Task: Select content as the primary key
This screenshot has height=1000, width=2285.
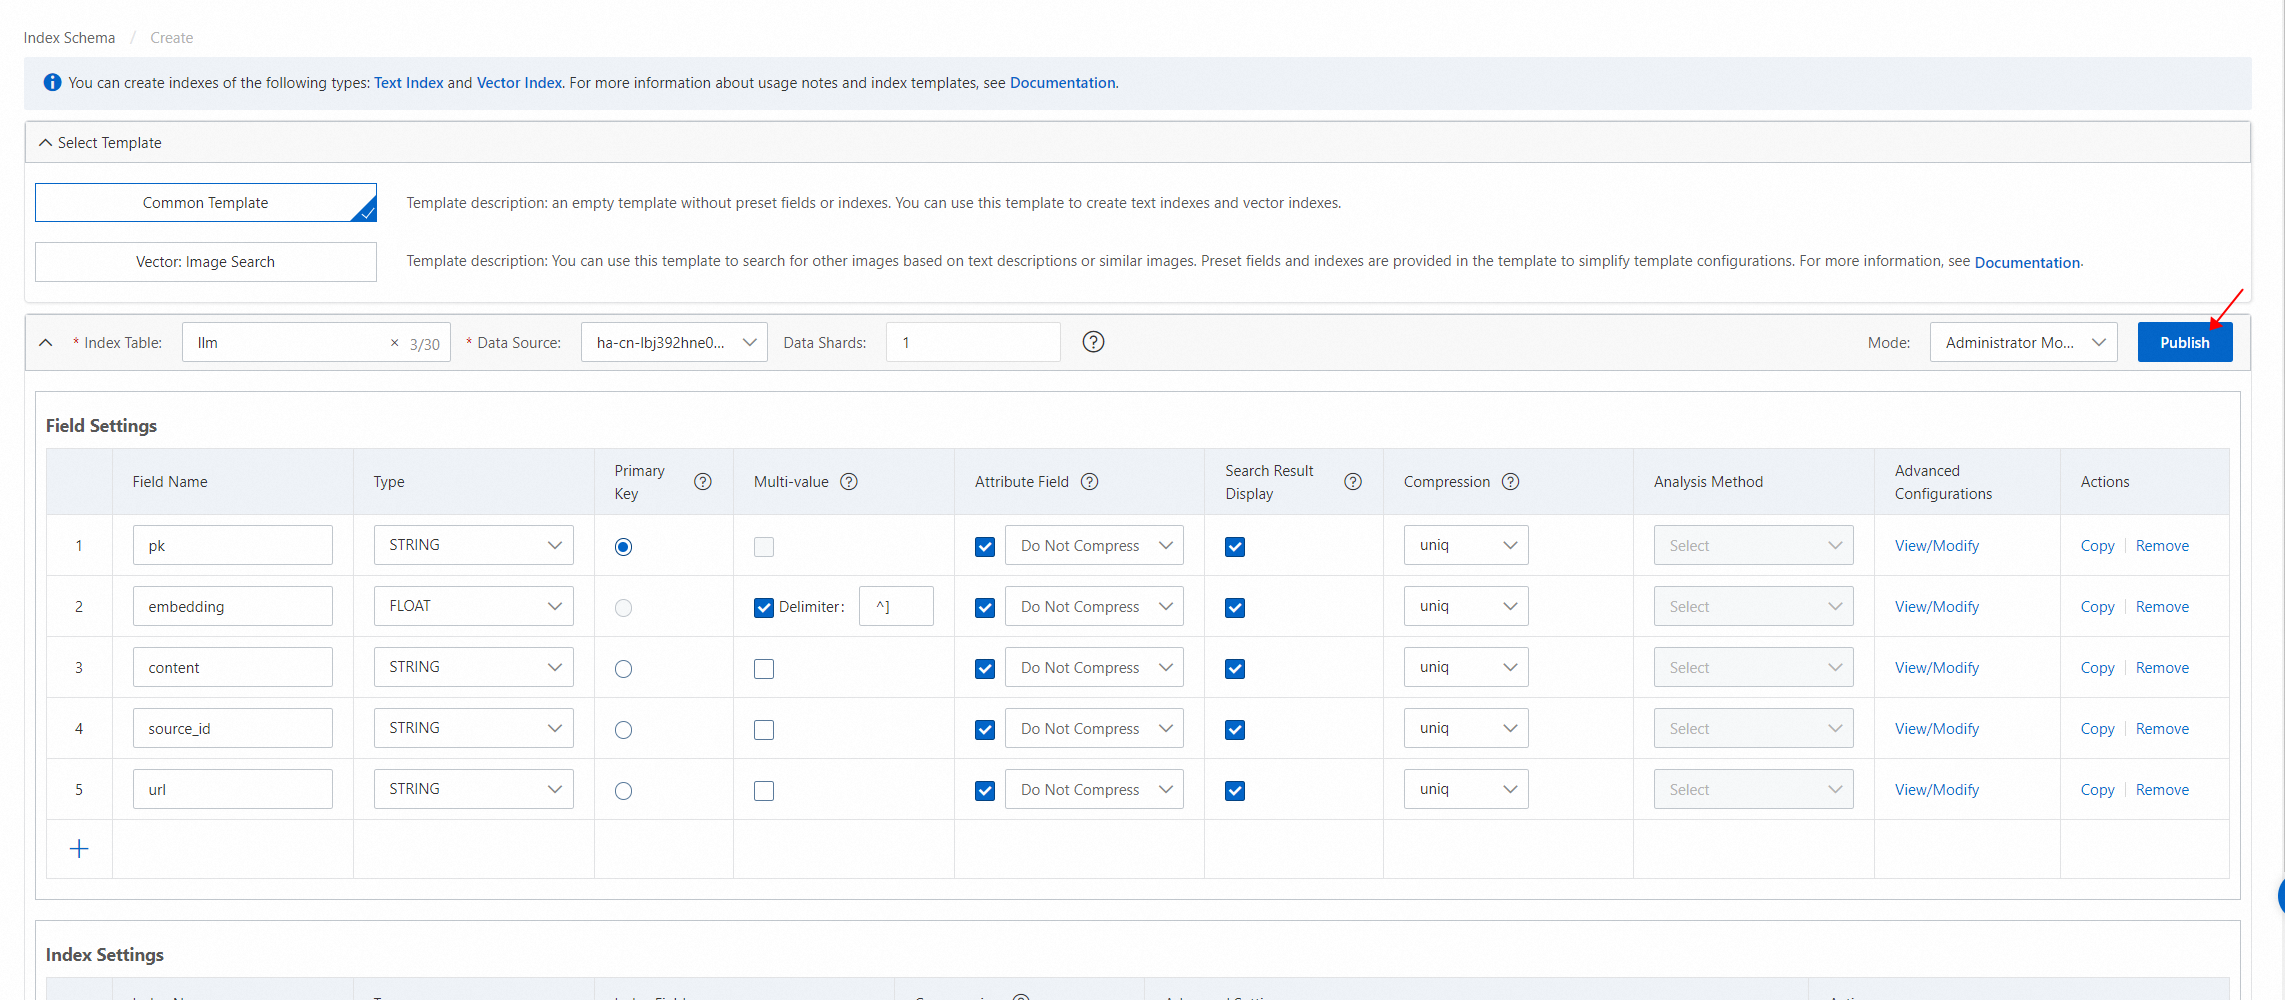Action: [x=623, y=669]
